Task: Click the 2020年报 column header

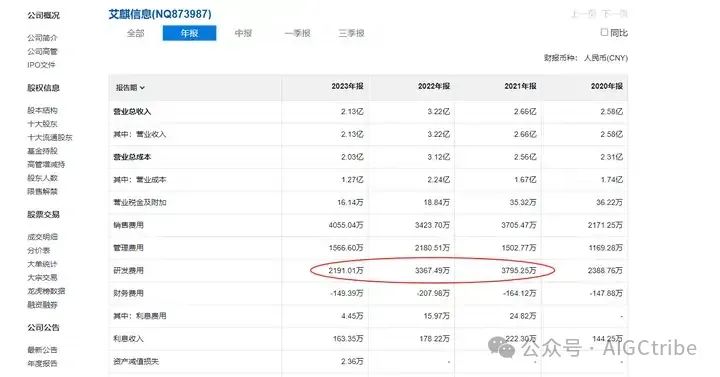Action: pos(607,86)
